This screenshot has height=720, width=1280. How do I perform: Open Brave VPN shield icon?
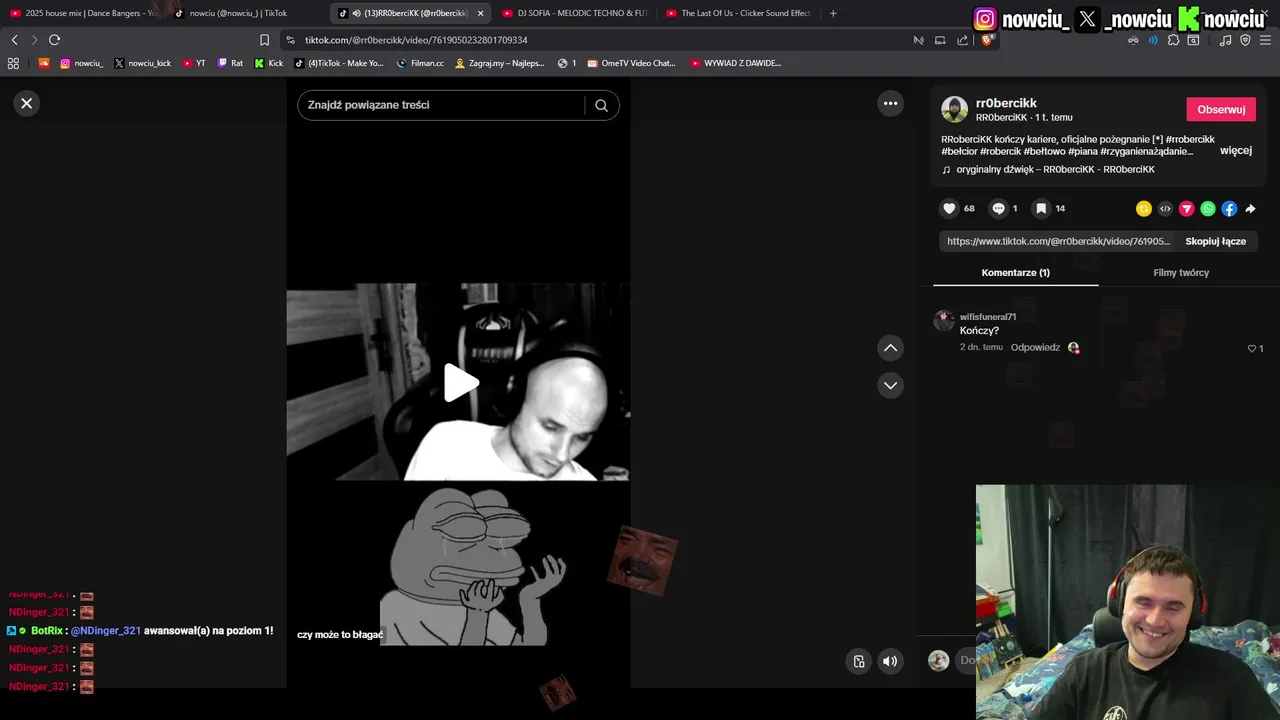[x=1245, y=40]
